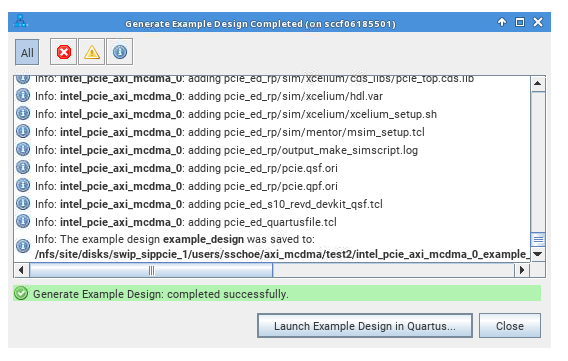Click the green success checkmark icon
This screenshot has height=361, width=568.
(x=21, y=293)
